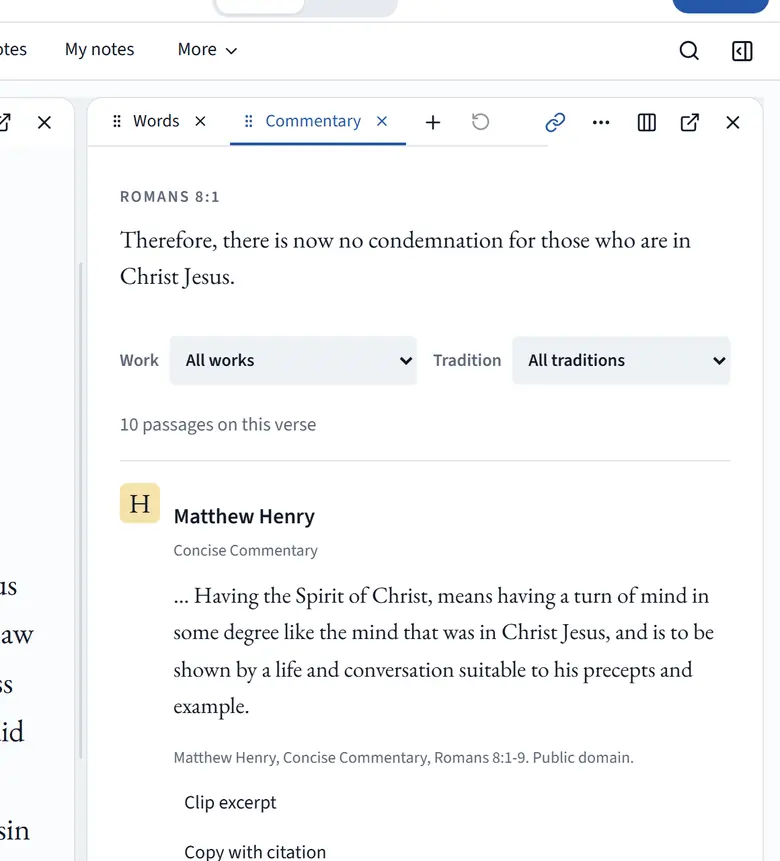780x861 pixels.
Task: Expand the More menu
Action: pyautogui.click(x=207, y=49)
